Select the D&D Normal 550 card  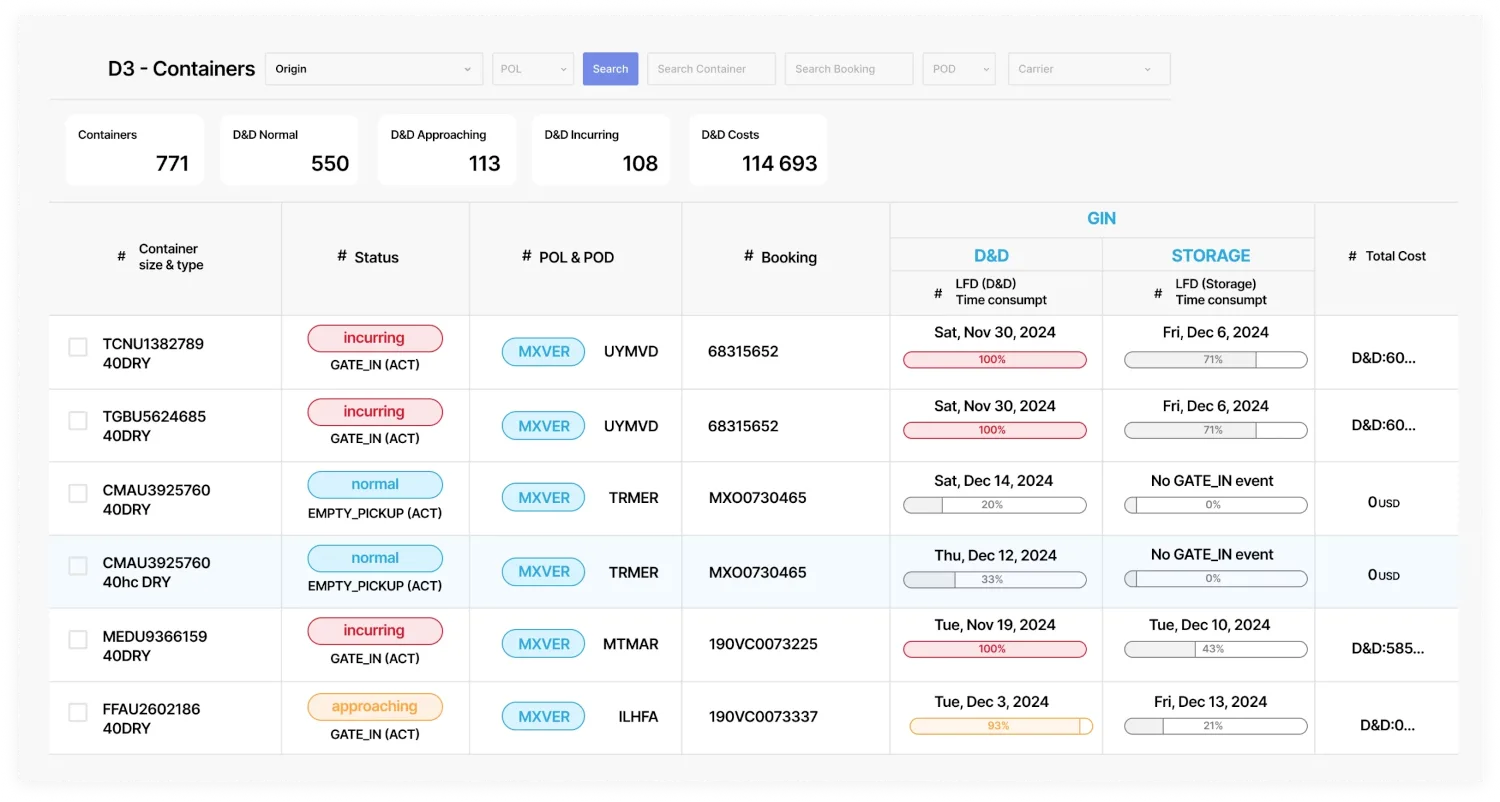pos(289,150)
